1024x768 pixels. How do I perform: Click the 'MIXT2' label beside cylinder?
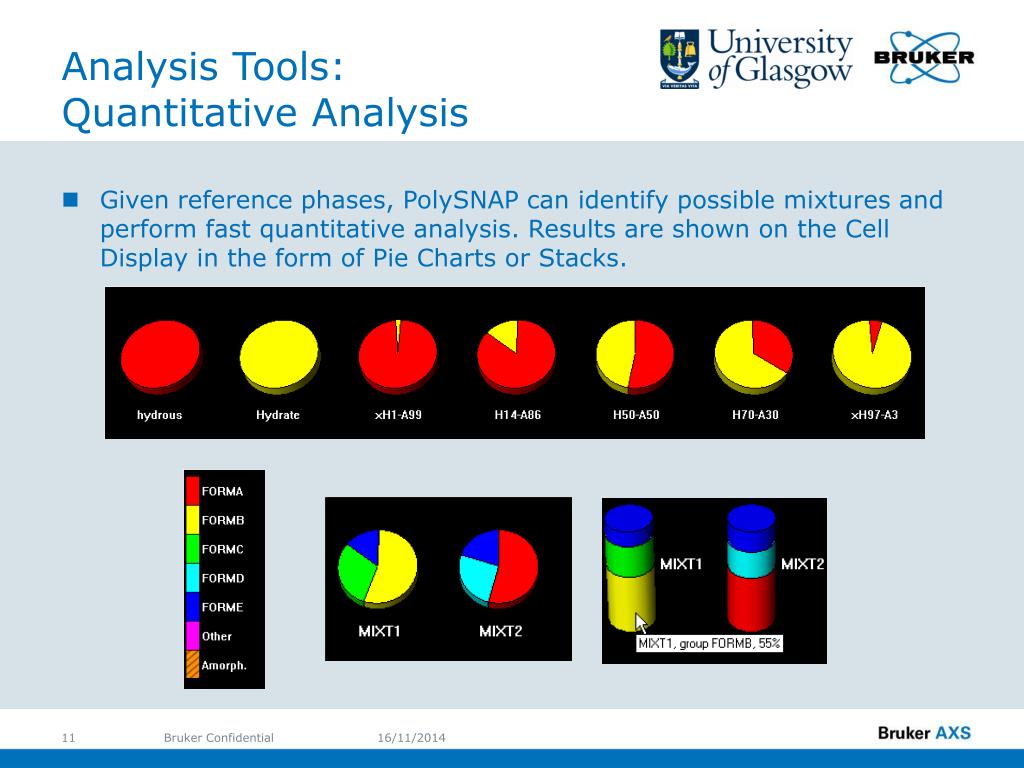[803, 564]
